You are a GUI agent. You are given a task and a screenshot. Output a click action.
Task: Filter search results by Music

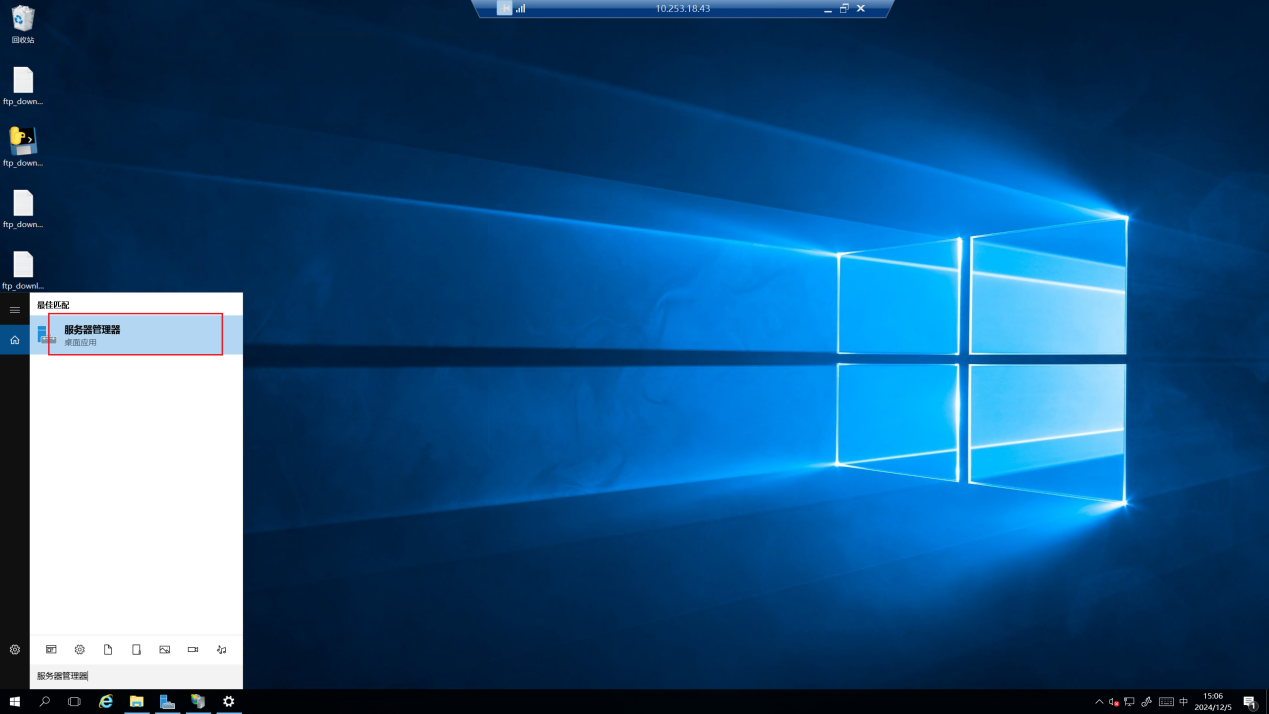point(221,649)
